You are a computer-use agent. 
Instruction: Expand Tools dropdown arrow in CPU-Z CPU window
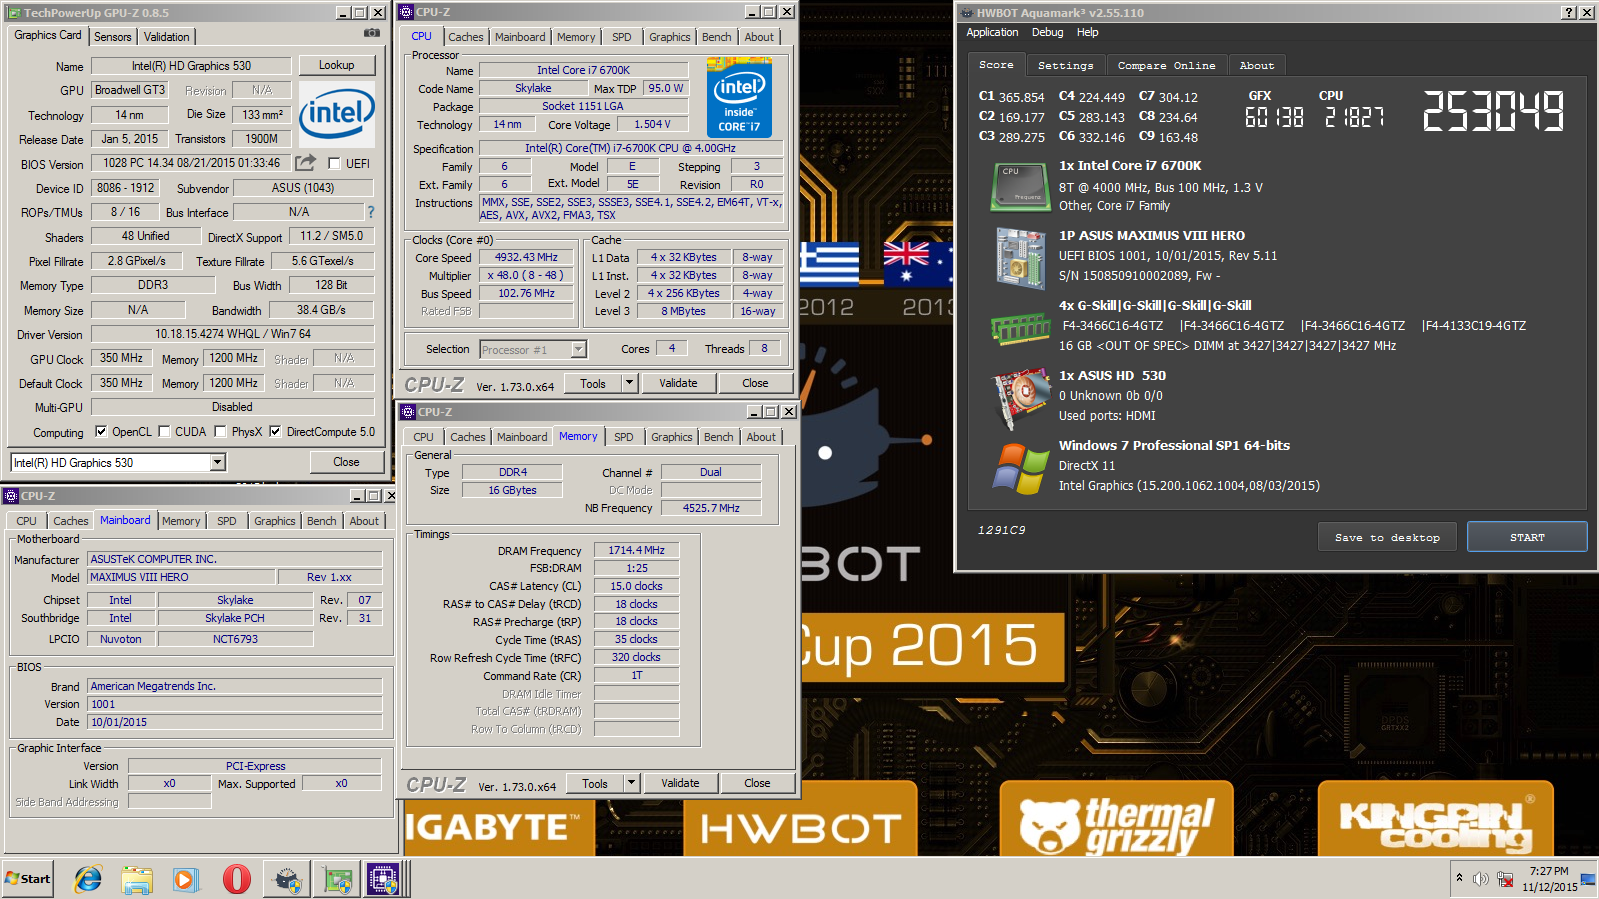pyautogui.click(x=629, y=383)
